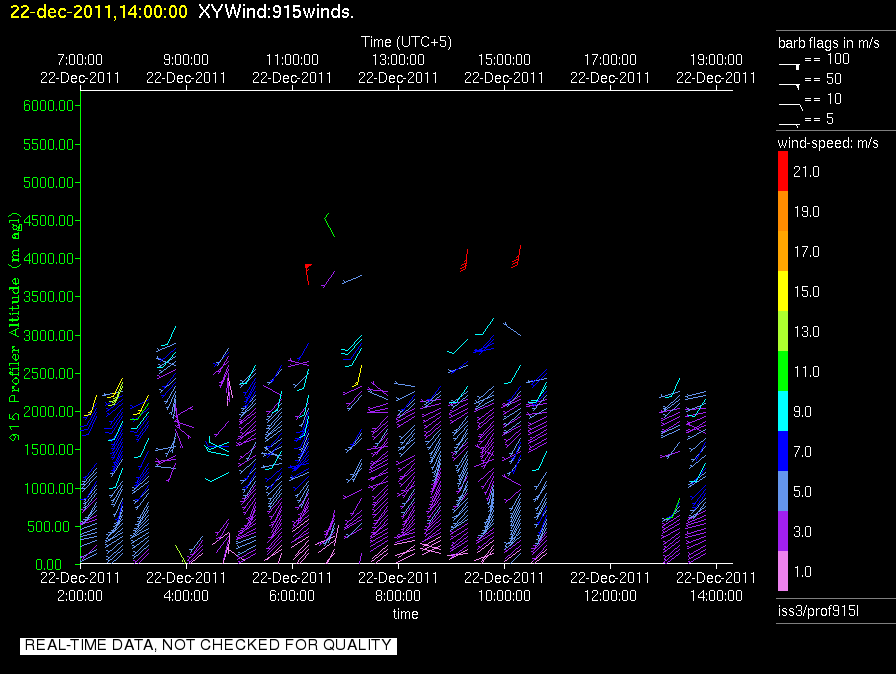896x674 pixels.
Task: Click the yellow date-time header 22-dec-2011,14:00:00
Action: [99, 12]
